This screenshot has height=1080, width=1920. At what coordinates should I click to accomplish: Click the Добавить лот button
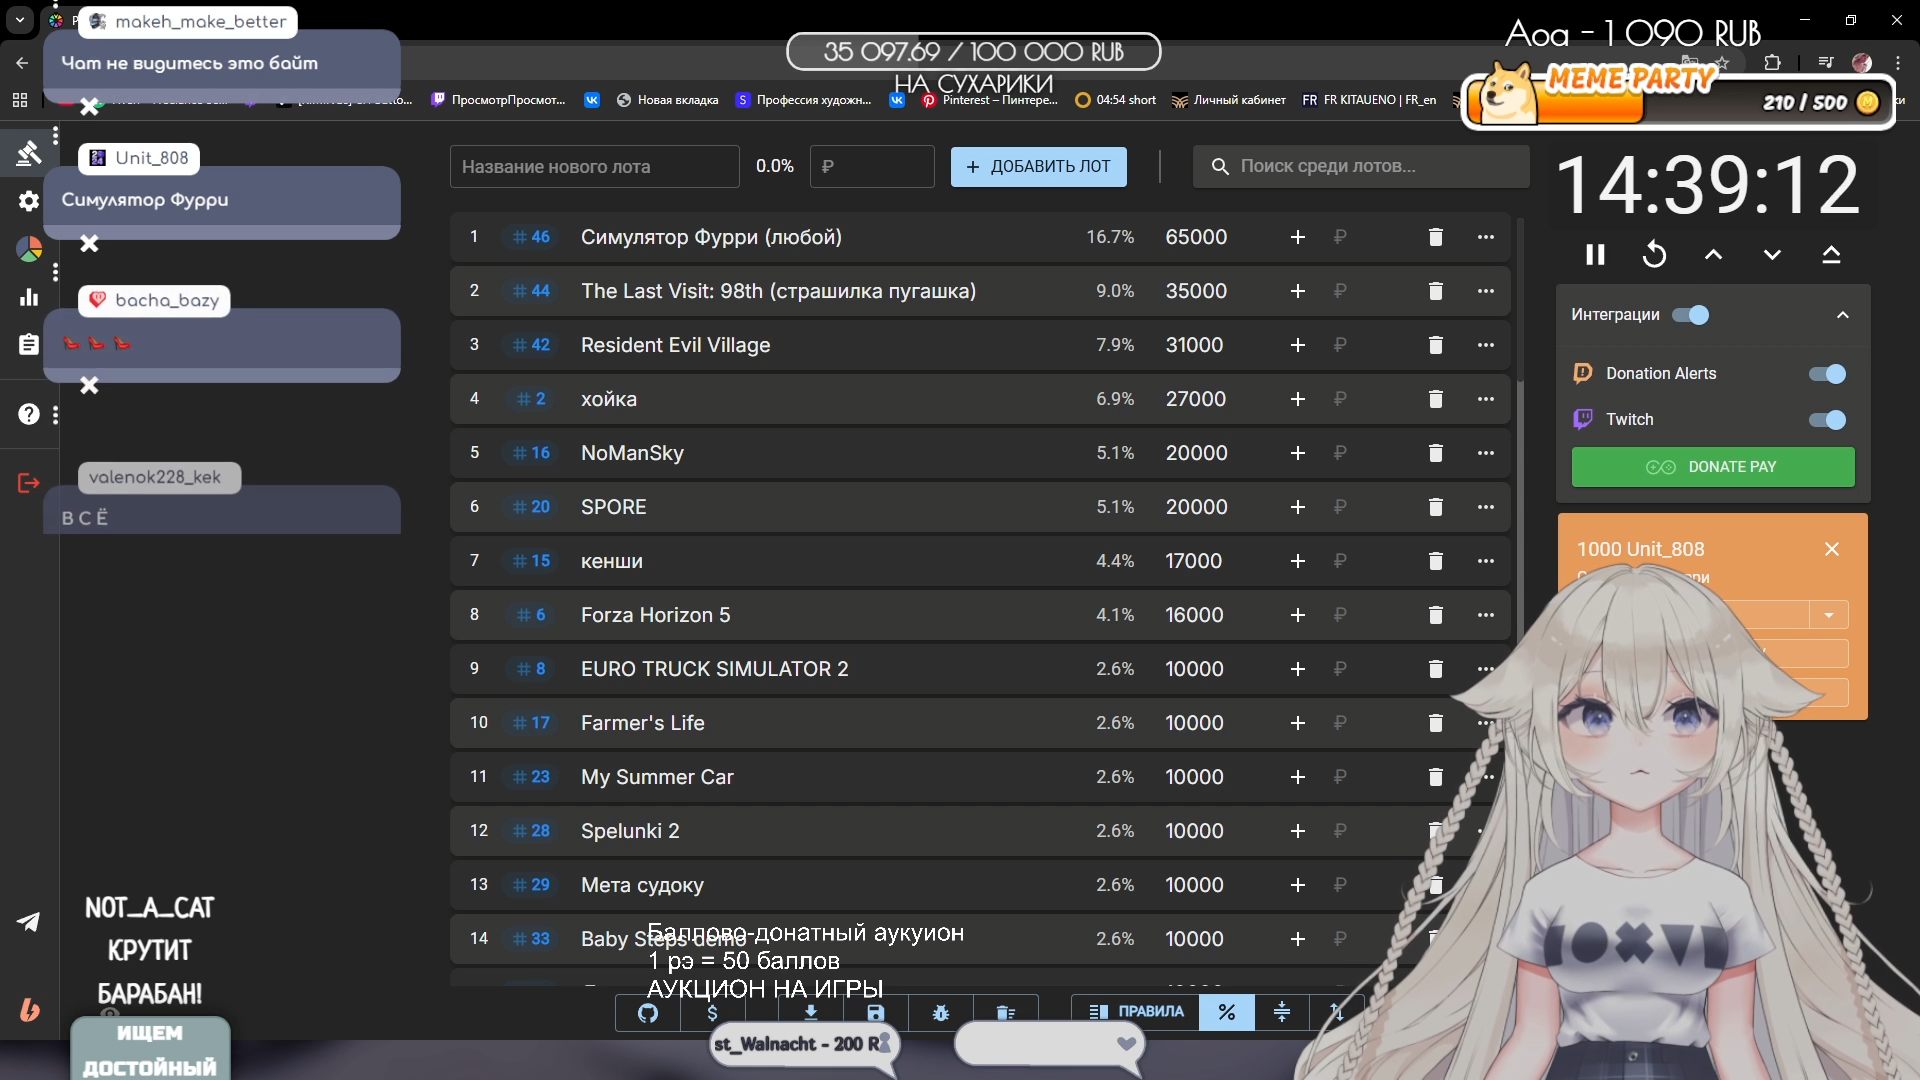point(1038,167)
